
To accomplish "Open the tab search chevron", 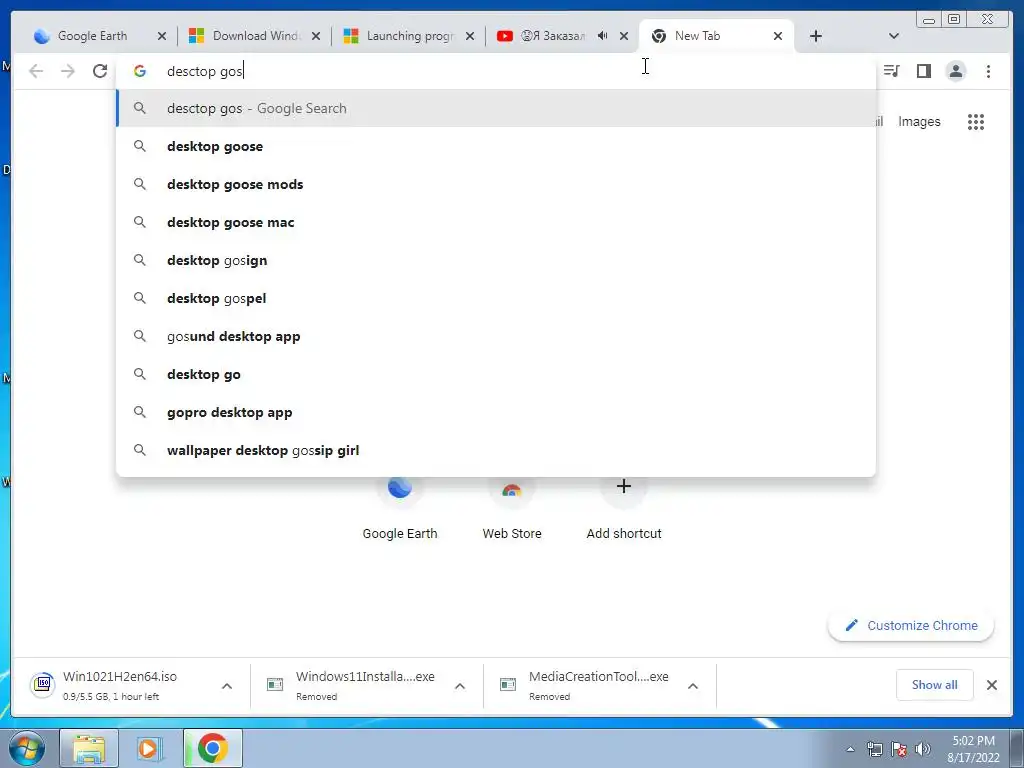I will pos(894,36).
